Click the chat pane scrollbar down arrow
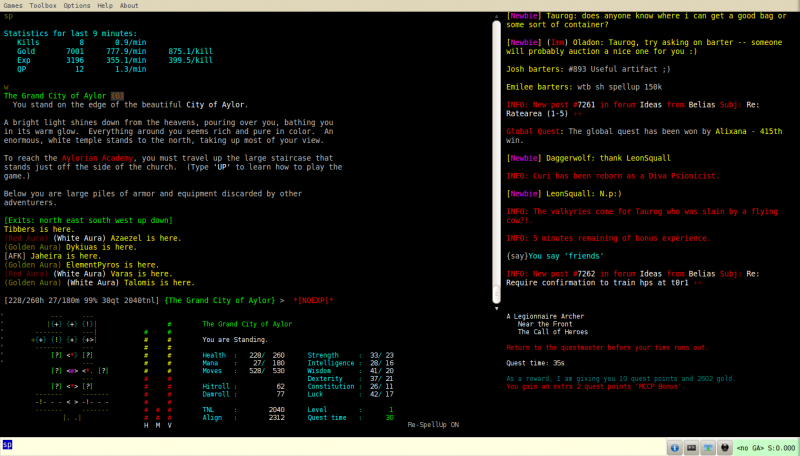 click(x=496, y=308)
